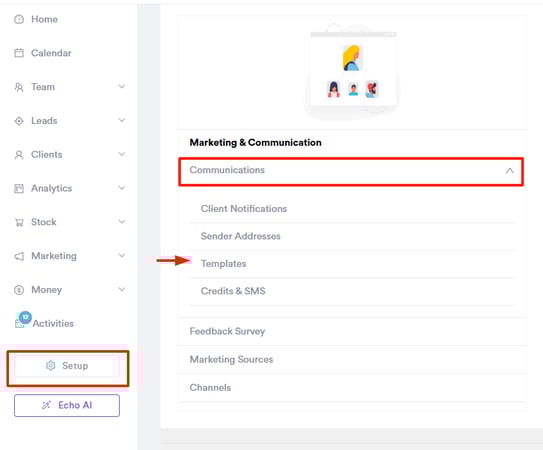The width and height of the screenshot is (543, 450).
Task: Expand the Team menu chevron
Action: [122, 86]
